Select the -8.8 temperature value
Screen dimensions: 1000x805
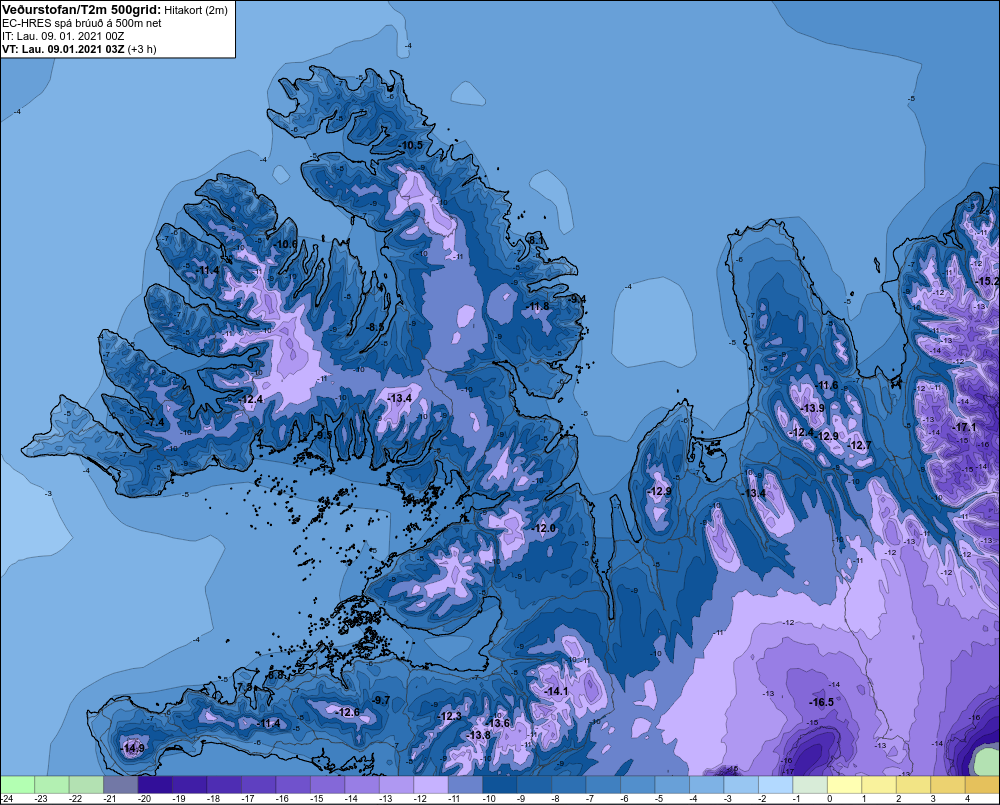tap(275, 675)
